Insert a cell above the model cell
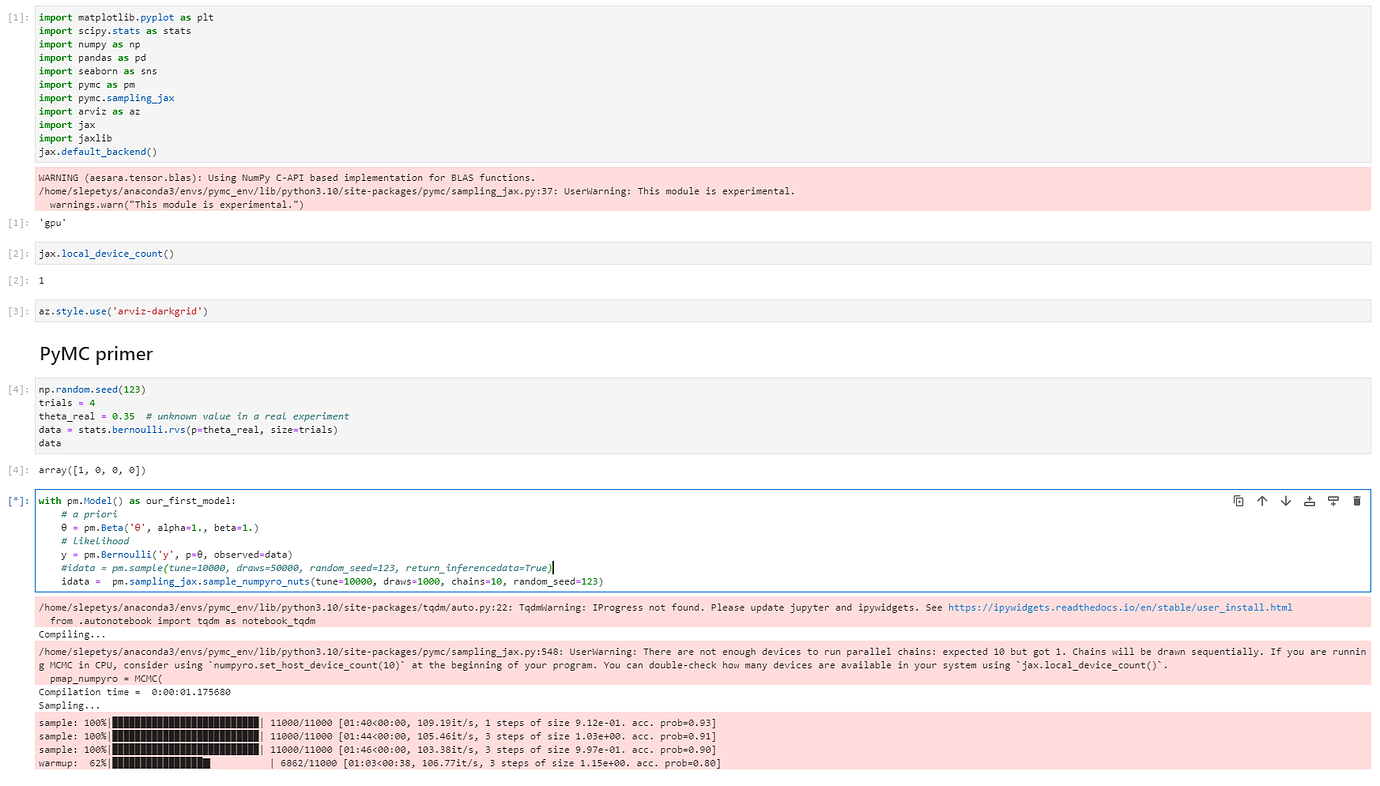 point(1309,501)
